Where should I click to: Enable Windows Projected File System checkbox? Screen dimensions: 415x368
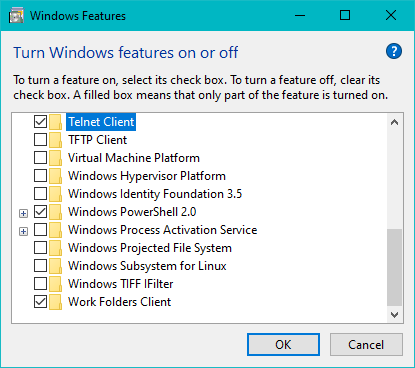click(x=40, y=248)
